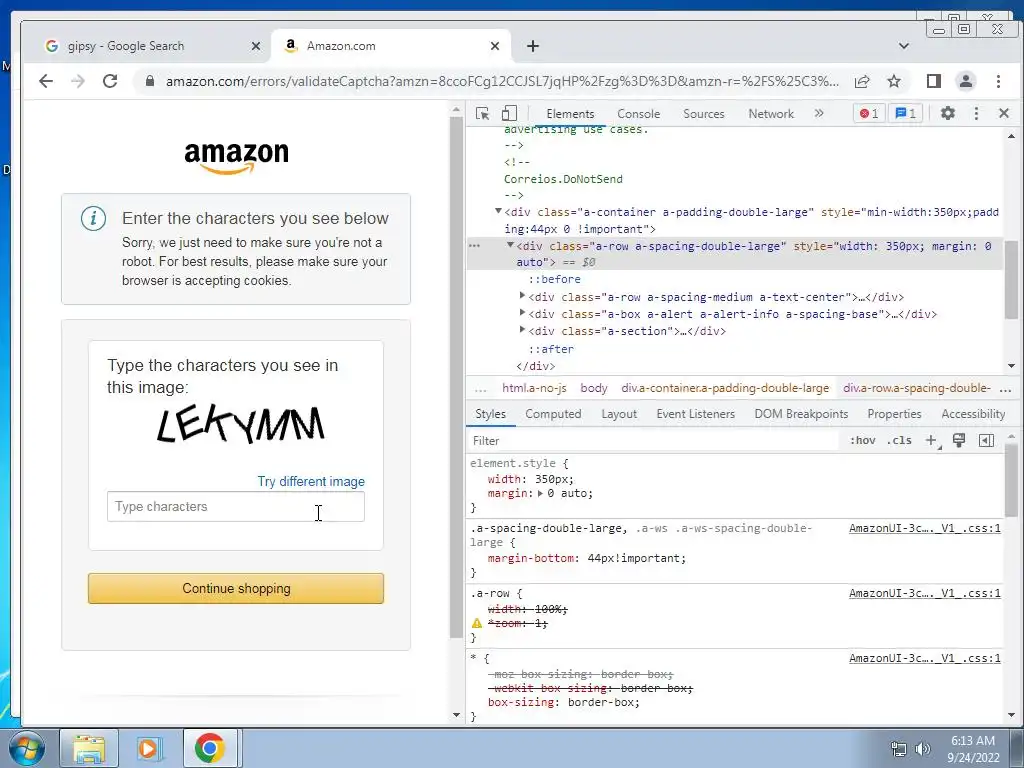Close the DevTools panel

1004,114
